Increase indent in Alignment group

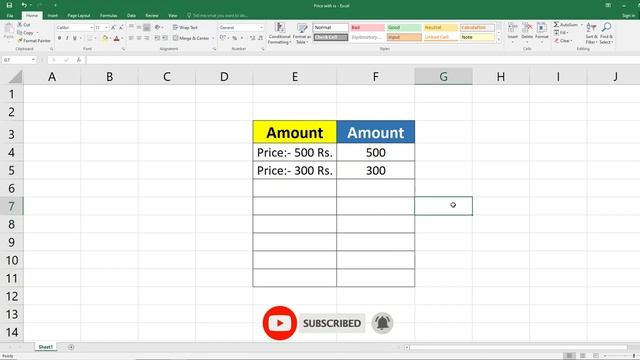[165, 38]
